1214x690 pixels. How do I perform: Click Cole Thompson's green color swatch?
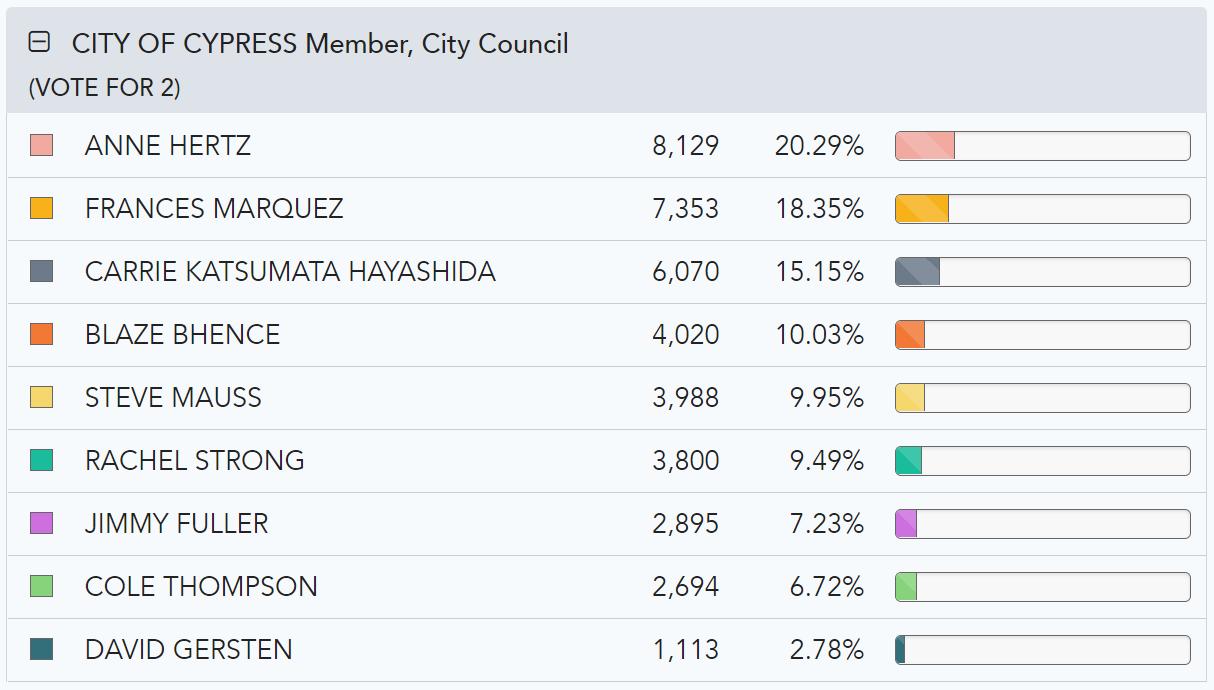coord(41,586)
